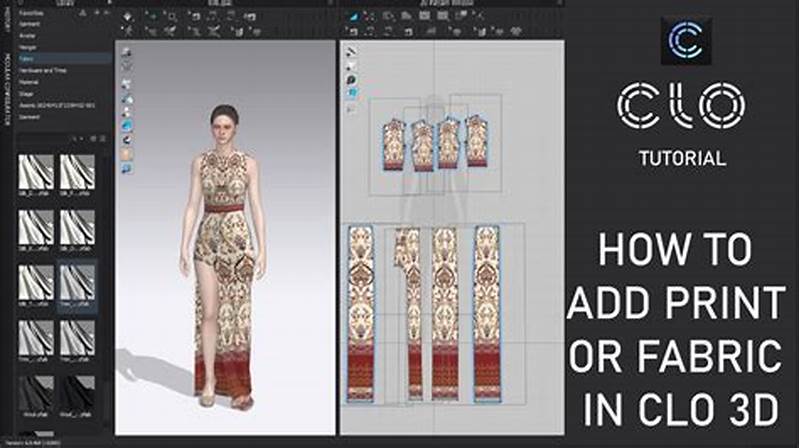Image resolution: width=800 pixels, height=448 pixels.
Task: Click the triangle icon in Library header
Action: (x=82, y=13)
